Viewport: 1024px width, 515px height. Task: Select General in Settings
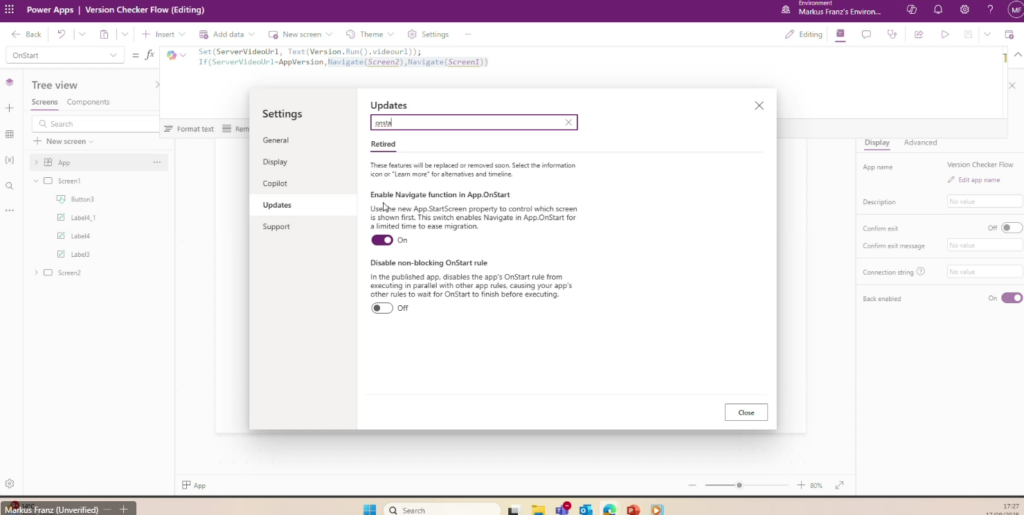click(x=276, y=140)
